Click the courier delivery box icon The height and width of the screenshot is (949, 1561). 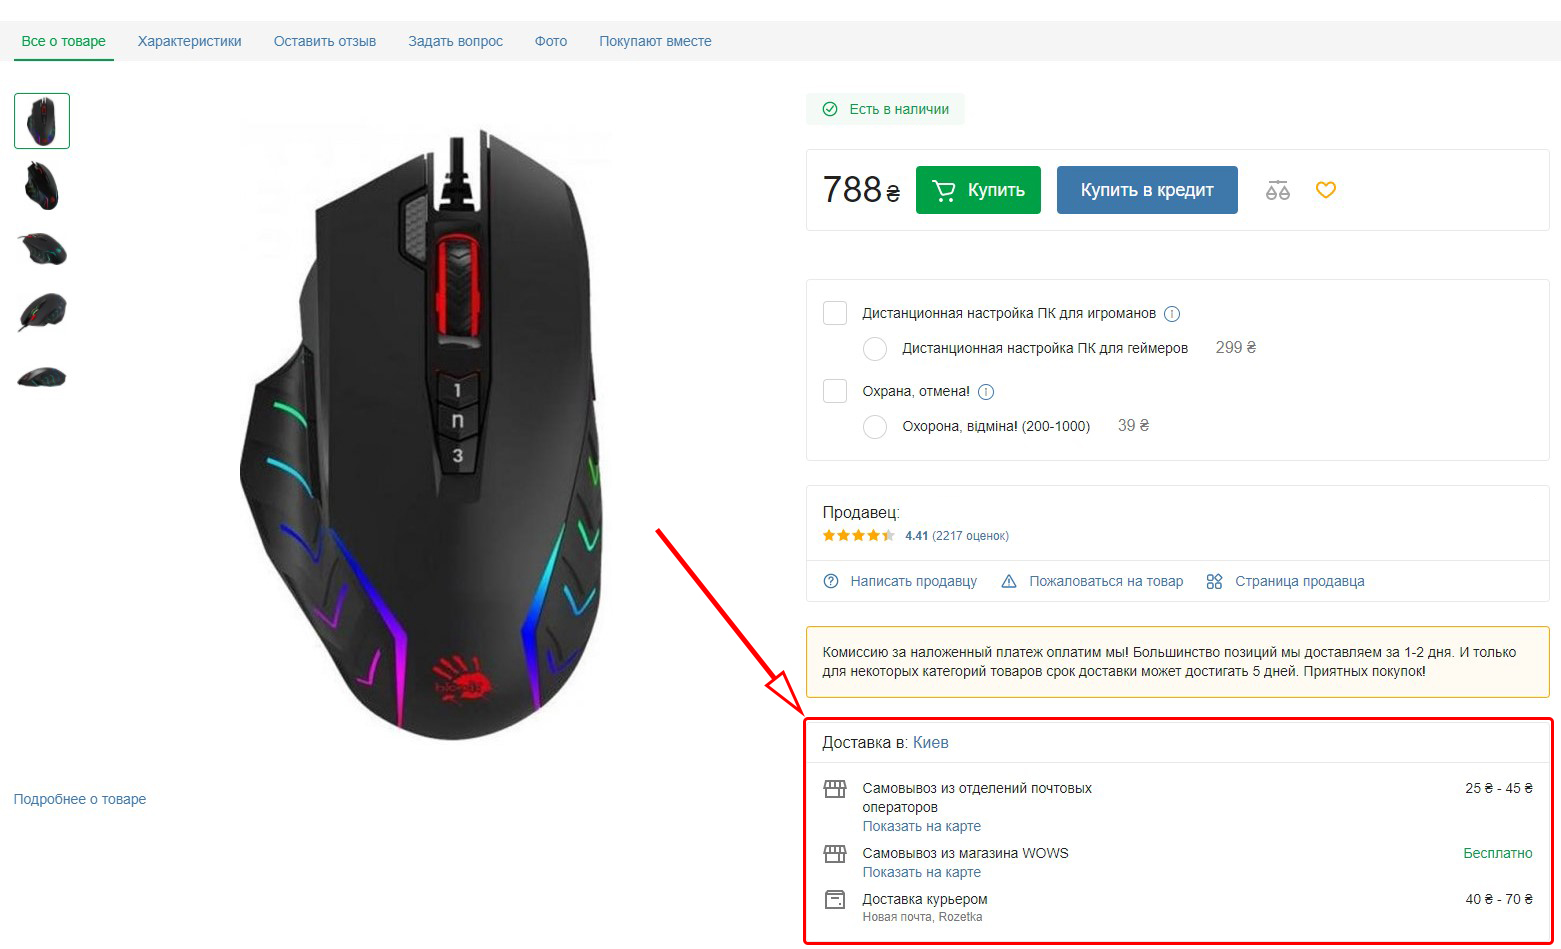pyautogui.click(x=834, y=899)
